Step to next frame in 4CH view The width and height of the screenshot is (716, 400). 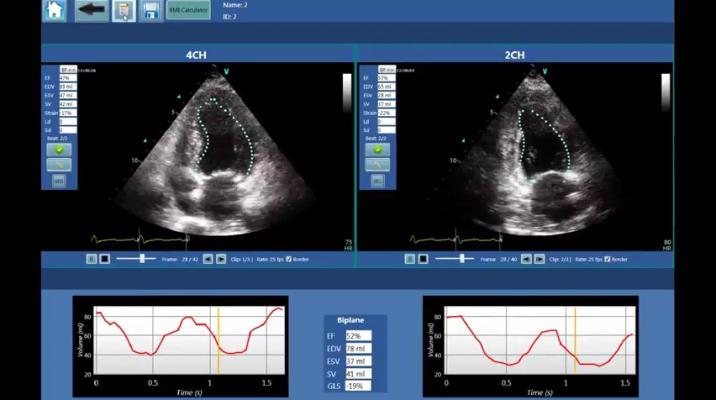click(221, 259)
